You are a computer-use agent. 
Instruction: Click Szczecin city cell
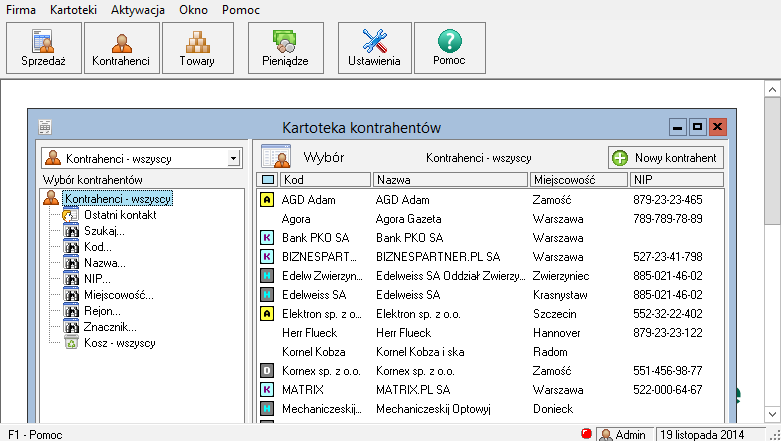coord(554,314)
